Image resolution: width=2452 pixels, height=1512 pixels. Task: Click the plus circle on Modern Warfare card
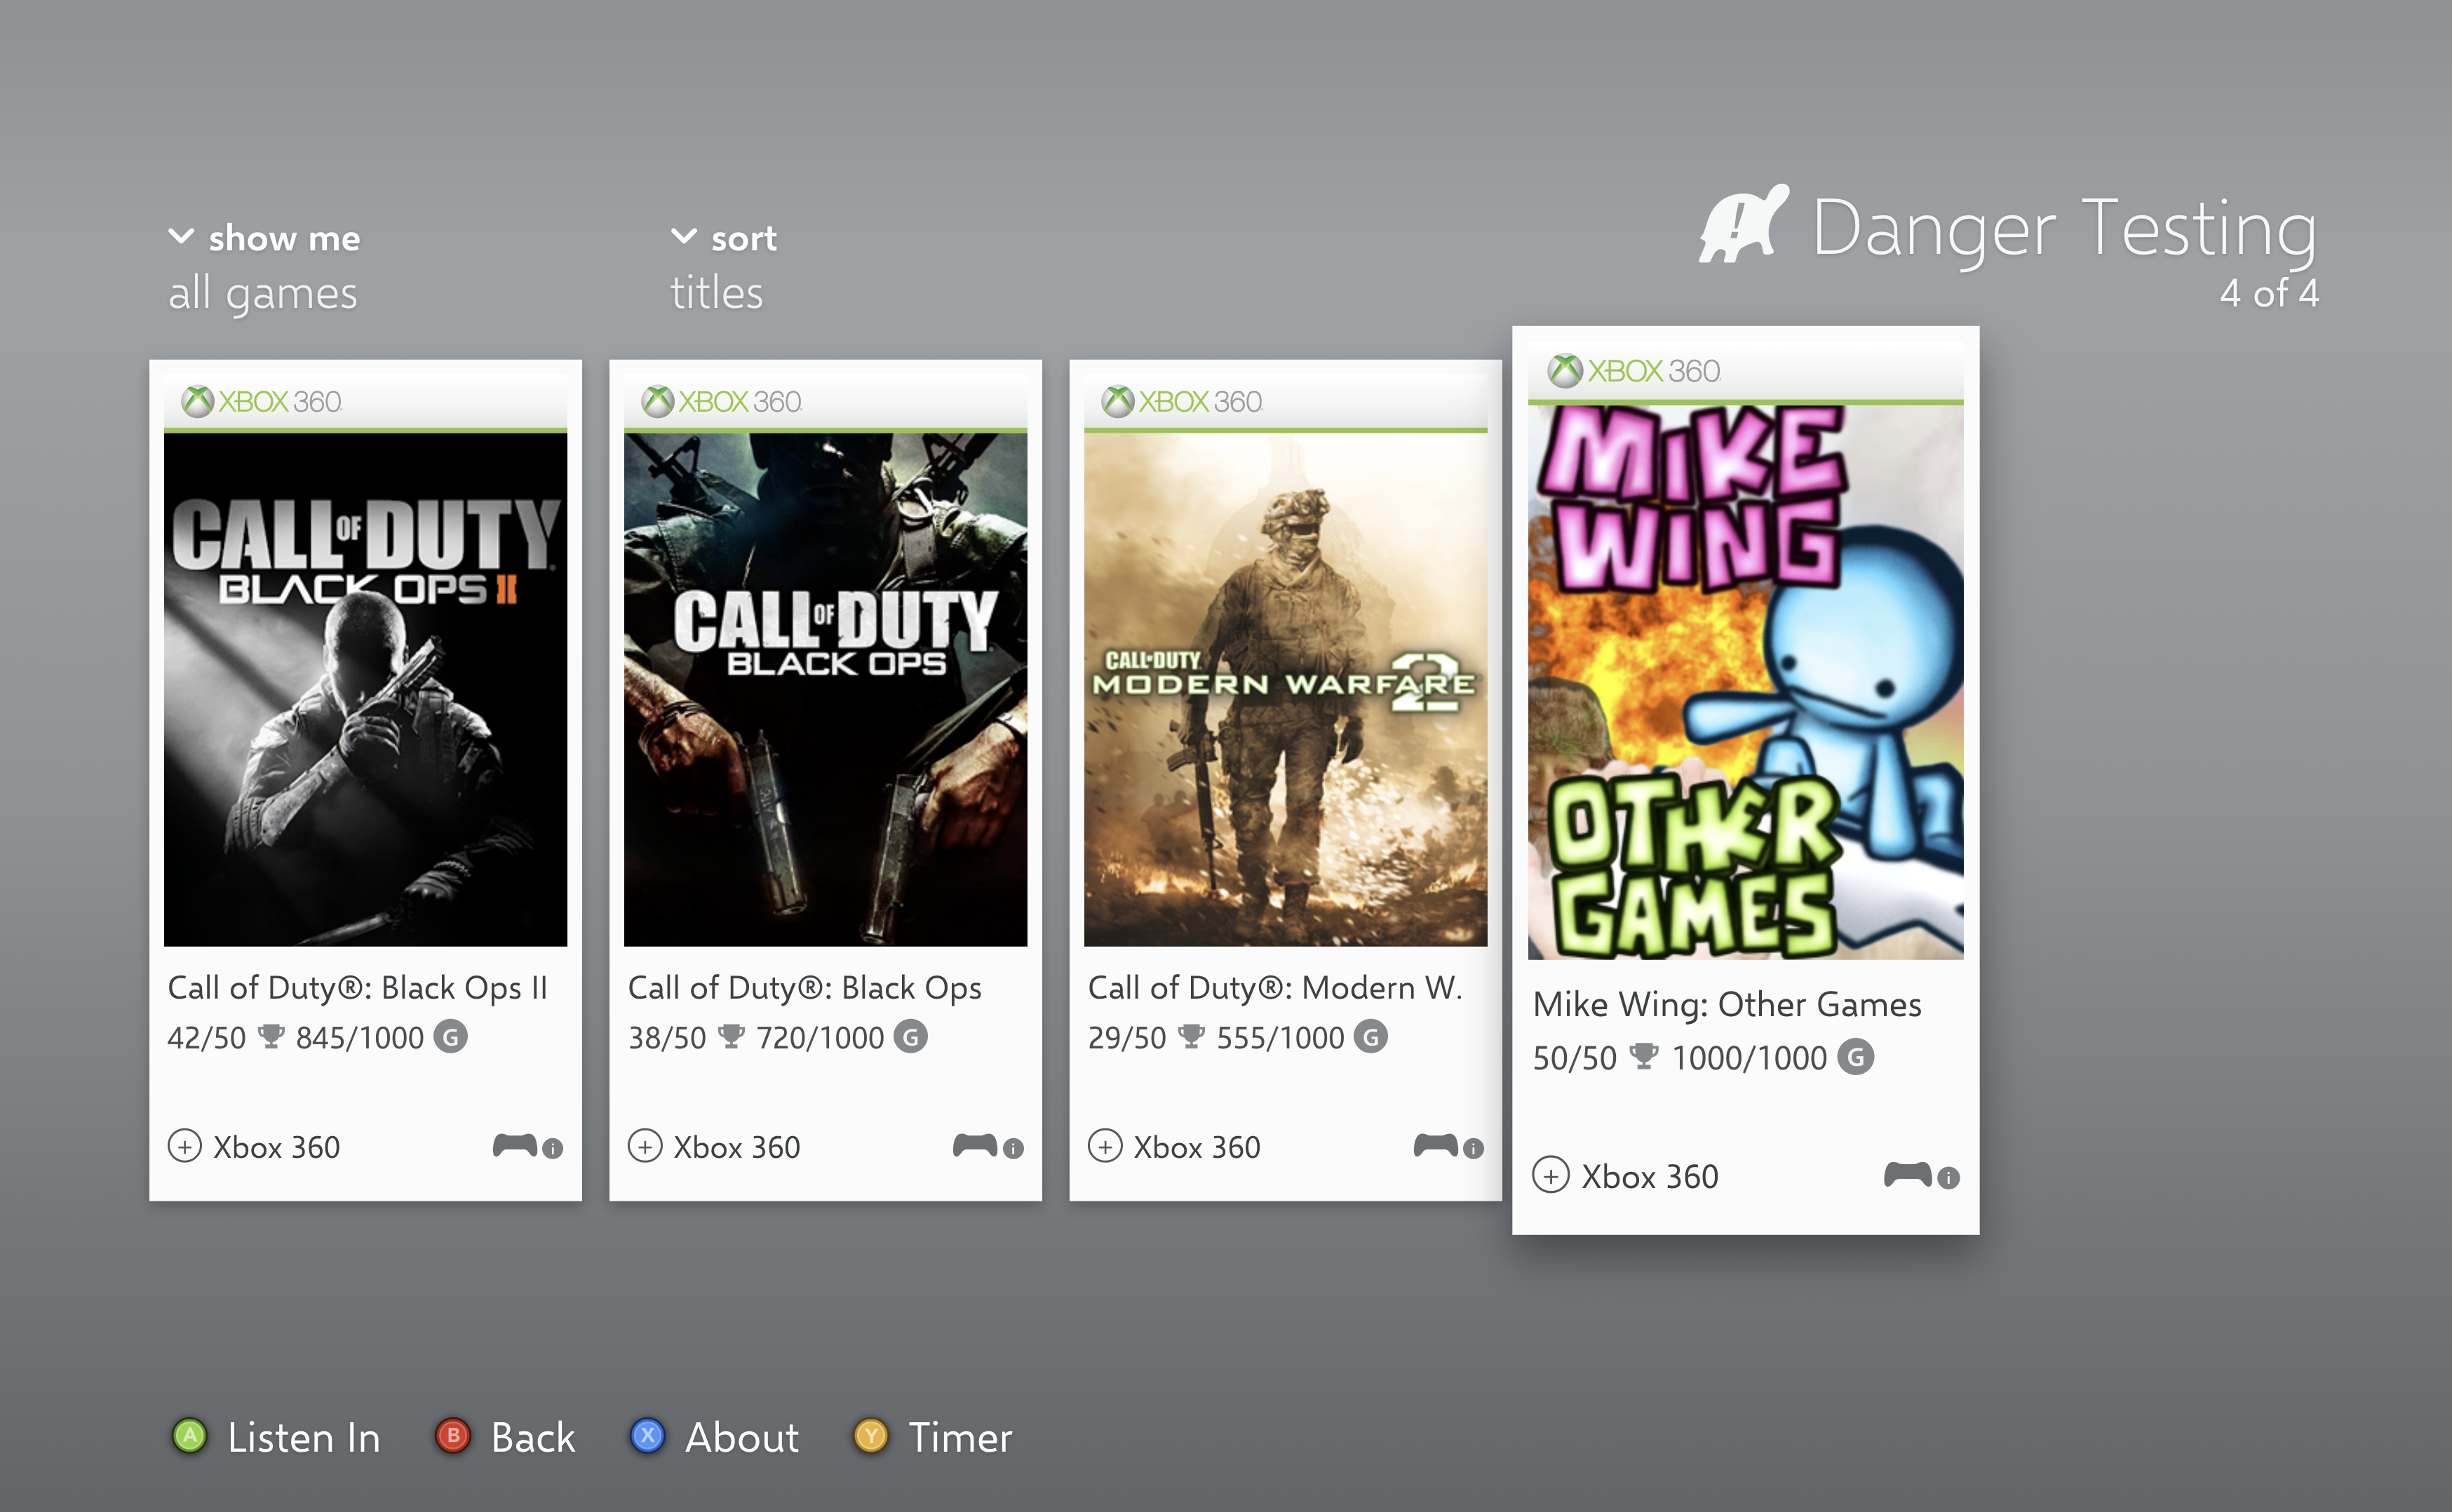tap(1105, 1146)
